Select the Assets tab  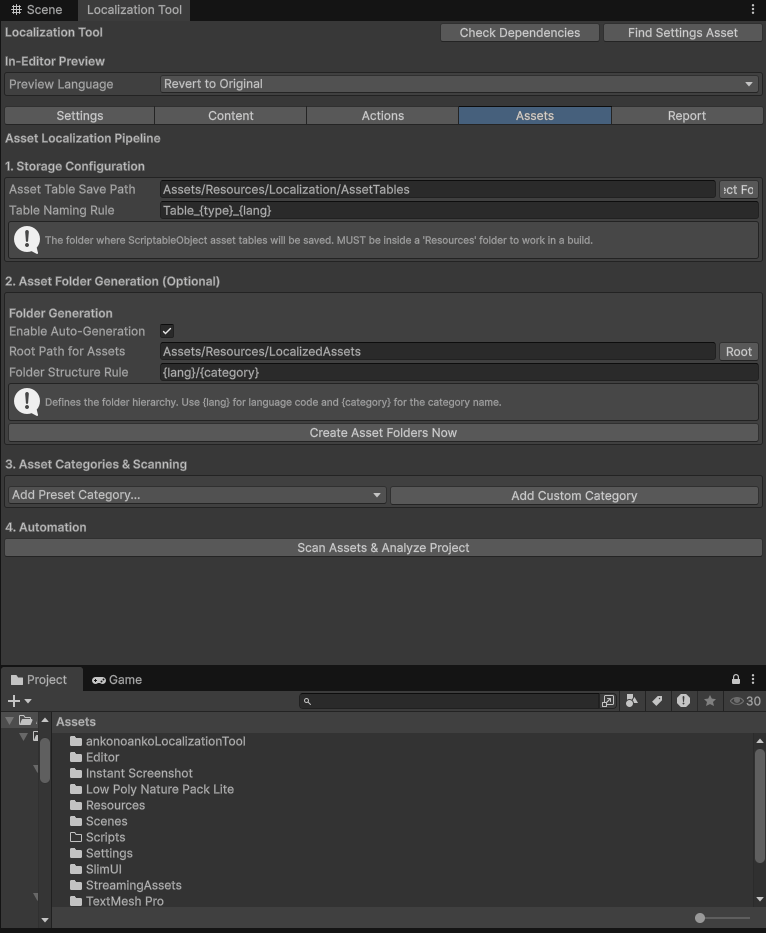point(534,115)
